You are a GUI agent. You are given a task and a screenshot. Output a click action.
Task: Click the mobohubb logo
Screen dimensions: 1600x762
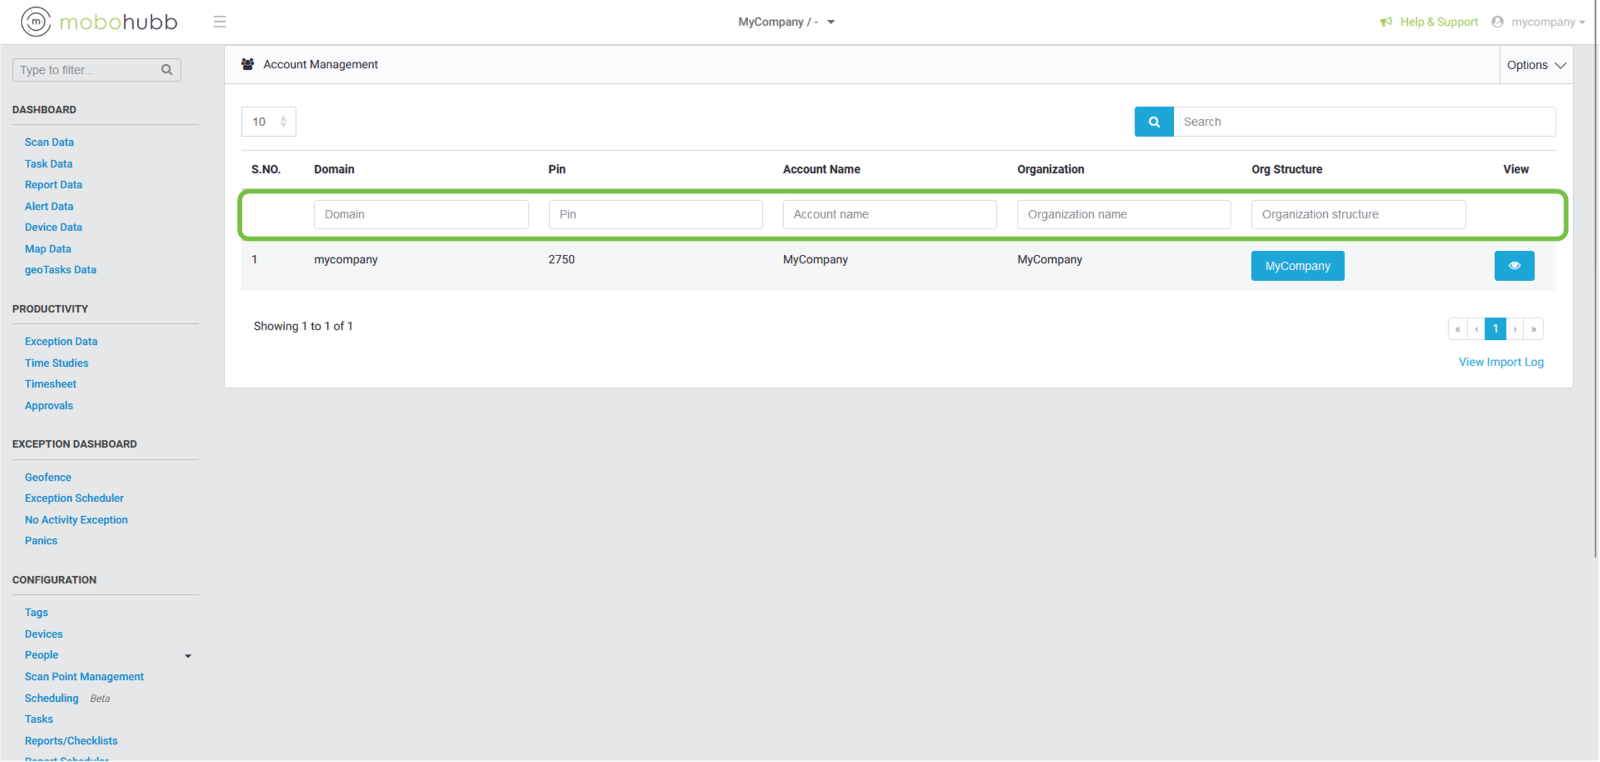tap(99, 22)
